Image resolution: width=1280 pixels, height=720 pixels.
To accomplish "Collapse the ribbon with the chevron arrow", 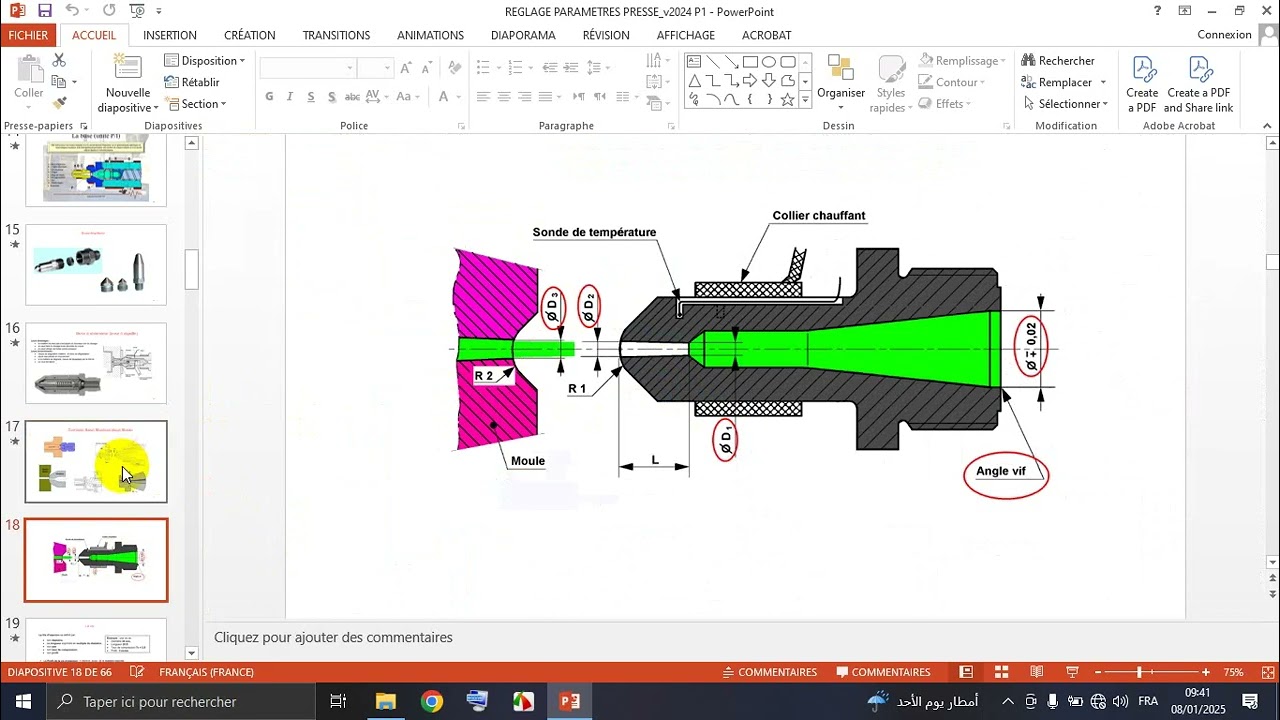I will pyautogui.click(x=1269, y=126).
